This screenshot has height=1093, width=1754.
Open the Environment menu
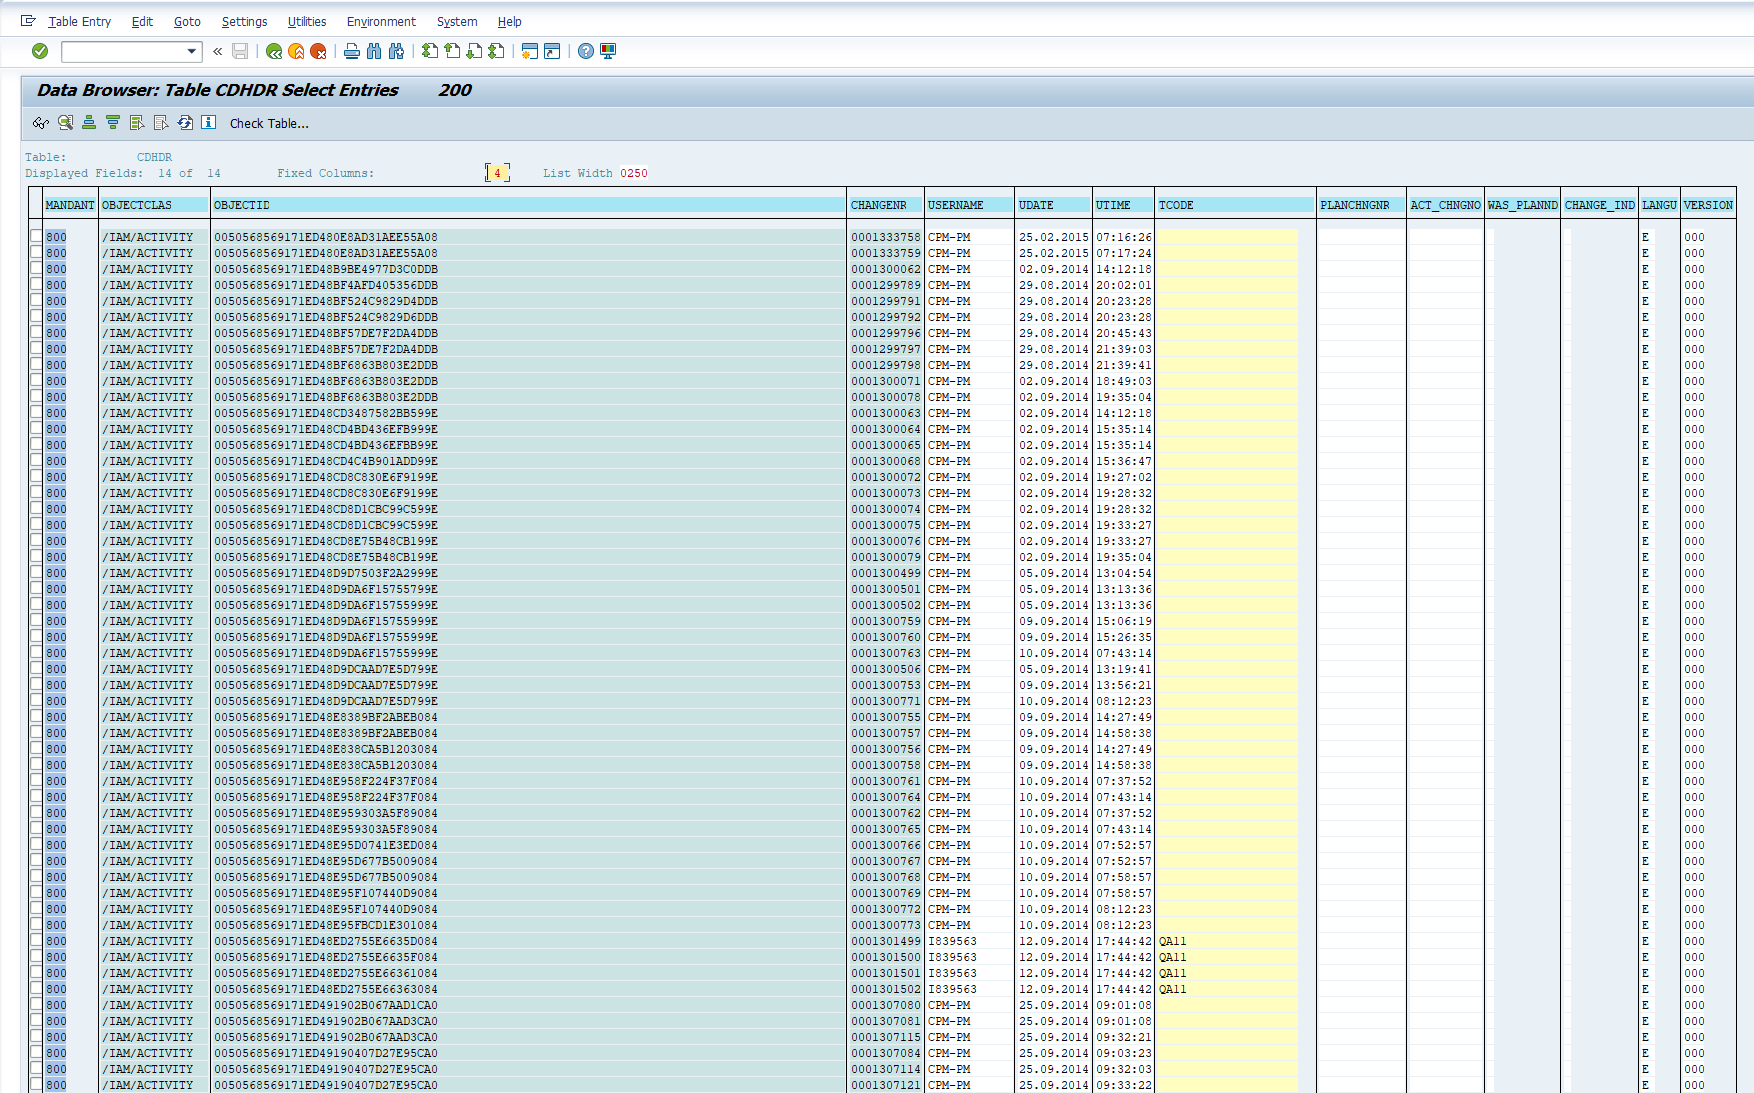point(381,21)
